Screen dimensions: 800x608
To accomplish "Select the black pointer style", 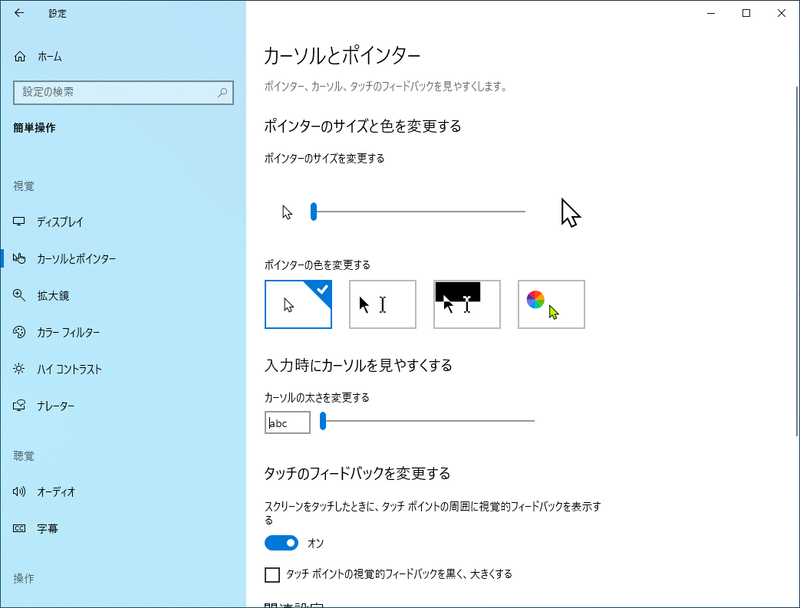I will point(382,304).
